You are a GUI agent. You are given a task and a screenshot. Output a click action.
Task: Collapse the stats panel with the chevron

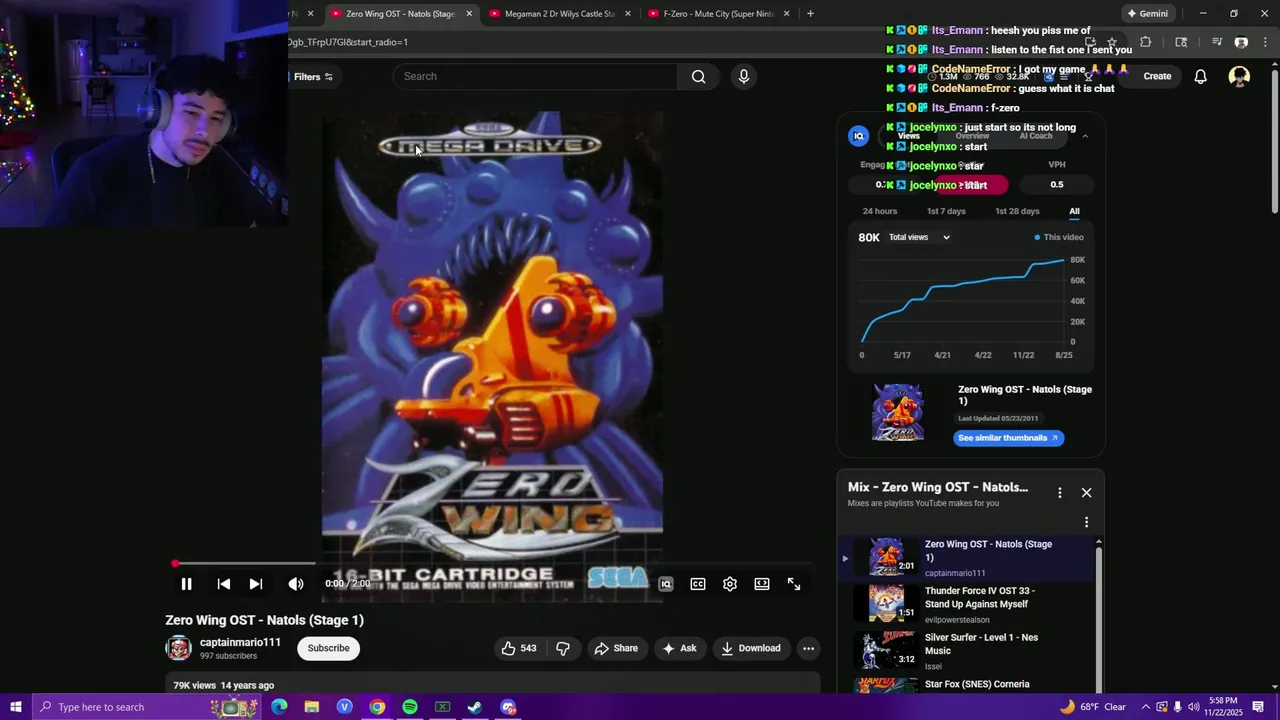click(1085, 136)
